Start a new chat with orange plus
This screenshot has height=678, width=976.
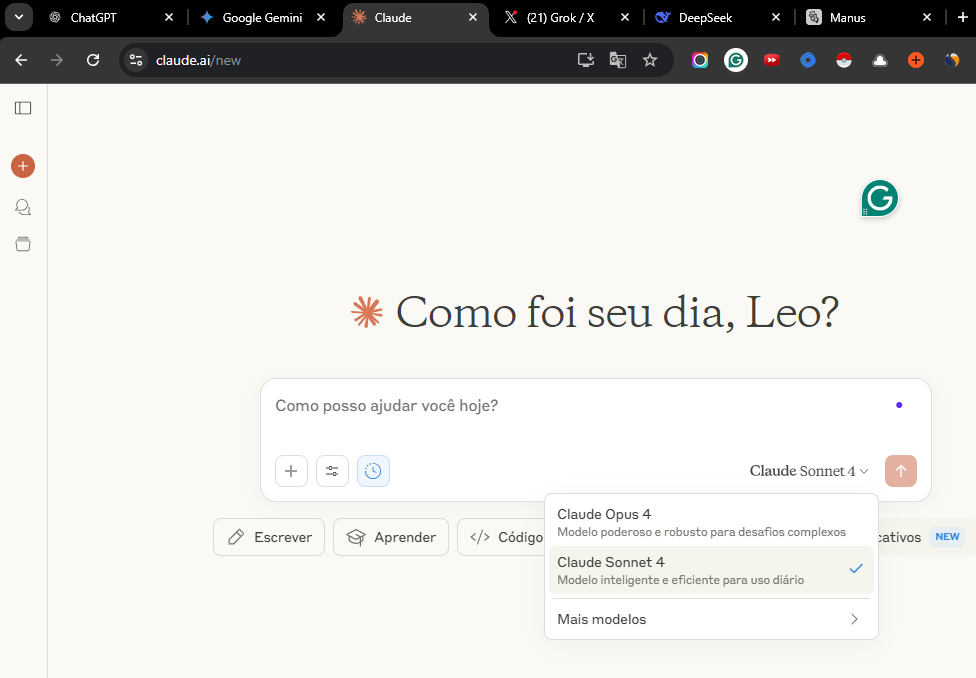[23, 166]
